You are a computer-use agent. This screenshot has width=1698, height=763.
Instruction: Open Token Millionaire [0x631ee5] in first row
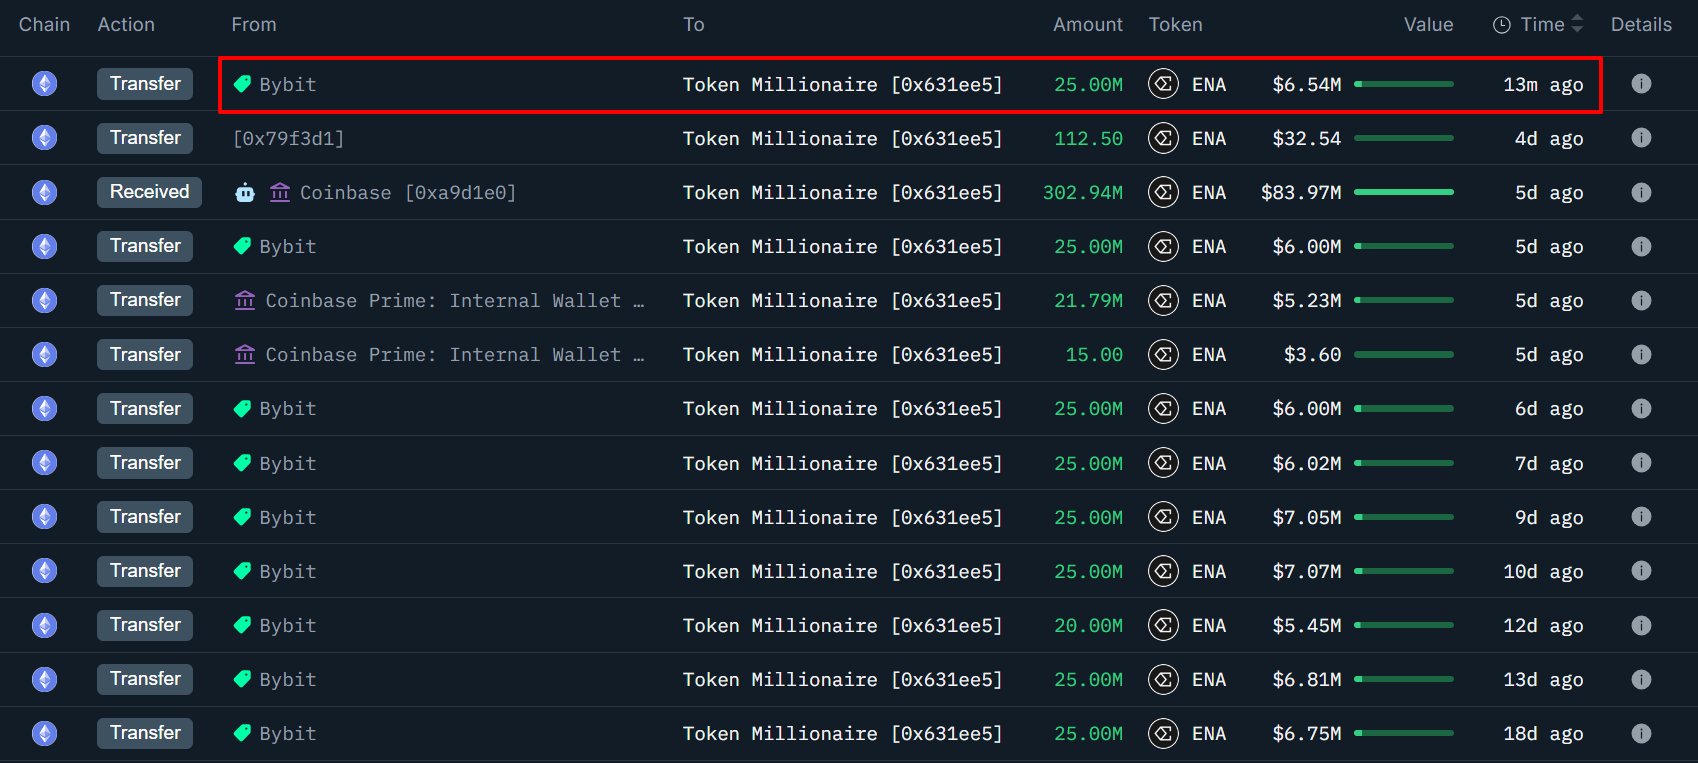point(842,85)
